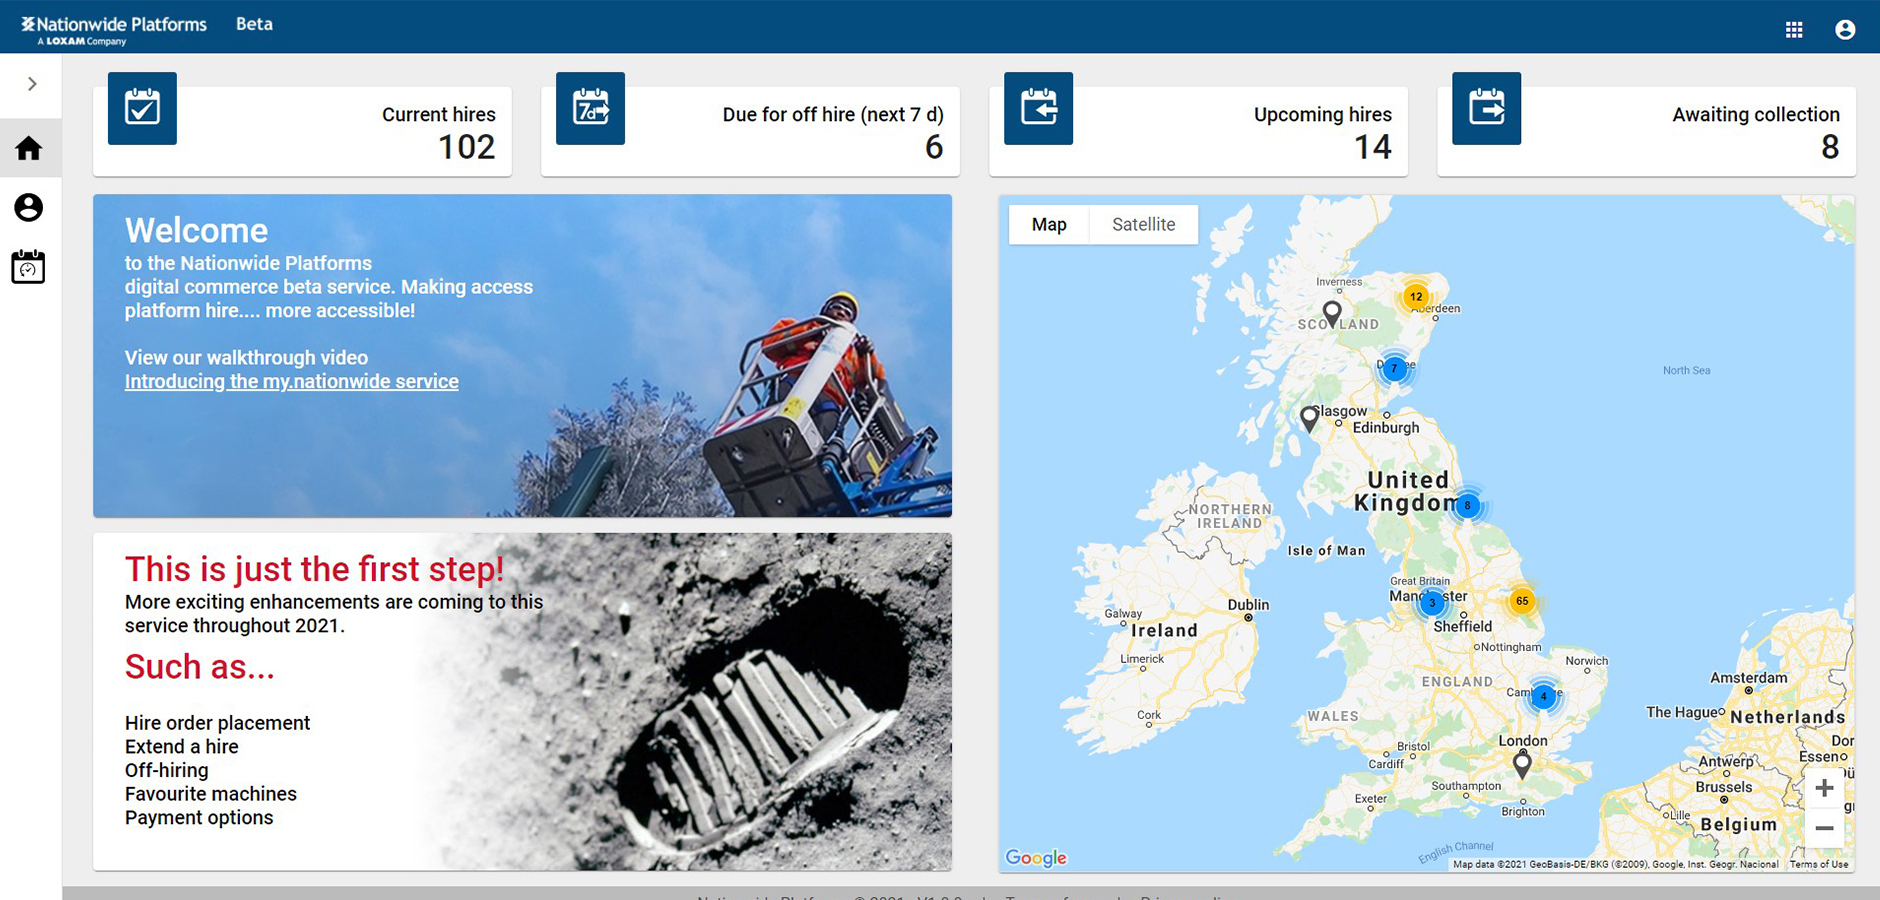Click the blue cluster marker 4 near Cambridge
The height and width of the screenshot is (900, 1880).
click(x=1543, y=696)
